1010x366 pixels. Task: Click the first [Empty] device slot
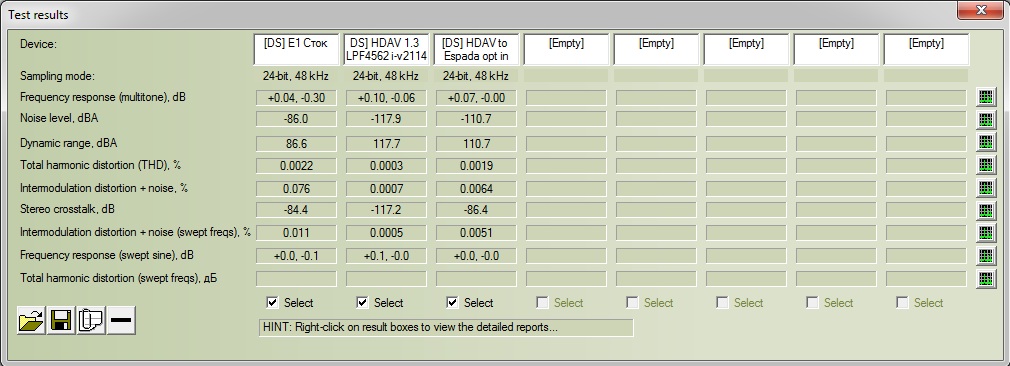pos(566,50)
